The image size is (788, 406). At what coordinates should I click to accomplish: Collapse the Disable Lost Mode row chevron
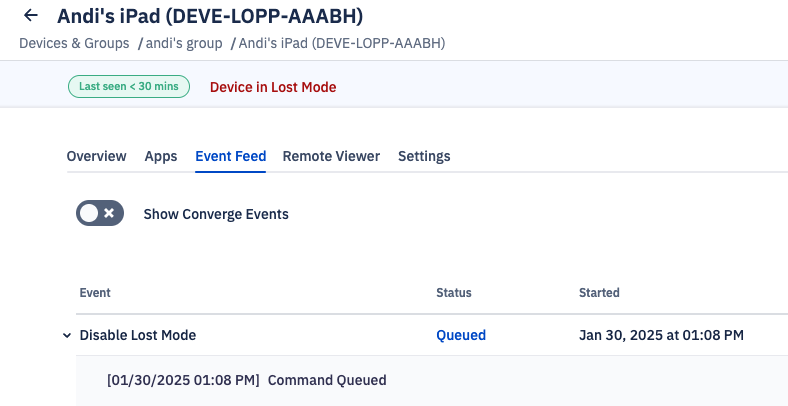pos(67,336)
